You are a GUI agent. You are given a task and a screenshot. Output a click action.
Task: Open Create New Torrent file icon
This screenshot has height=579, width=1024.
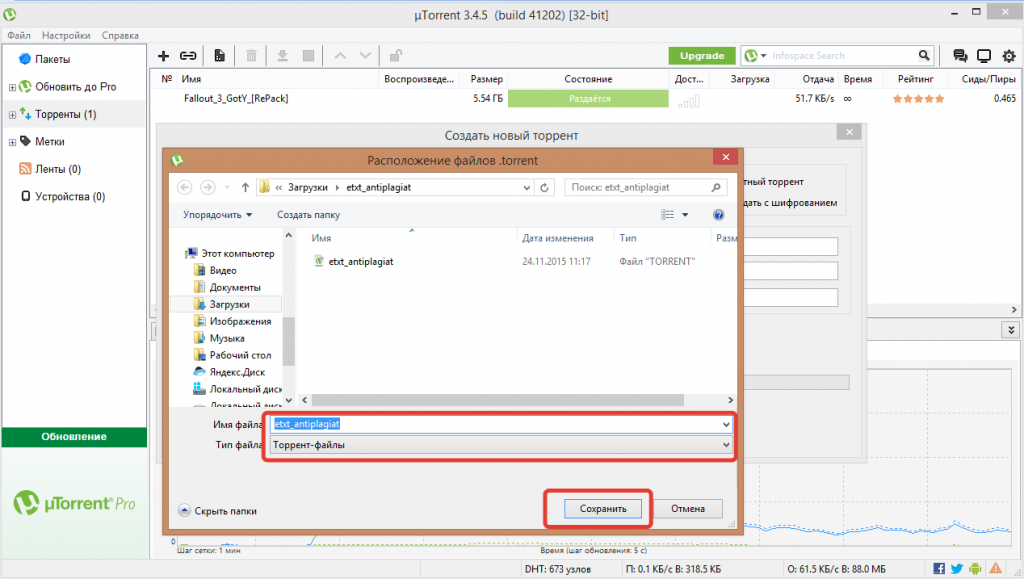[x=219, y=56]
